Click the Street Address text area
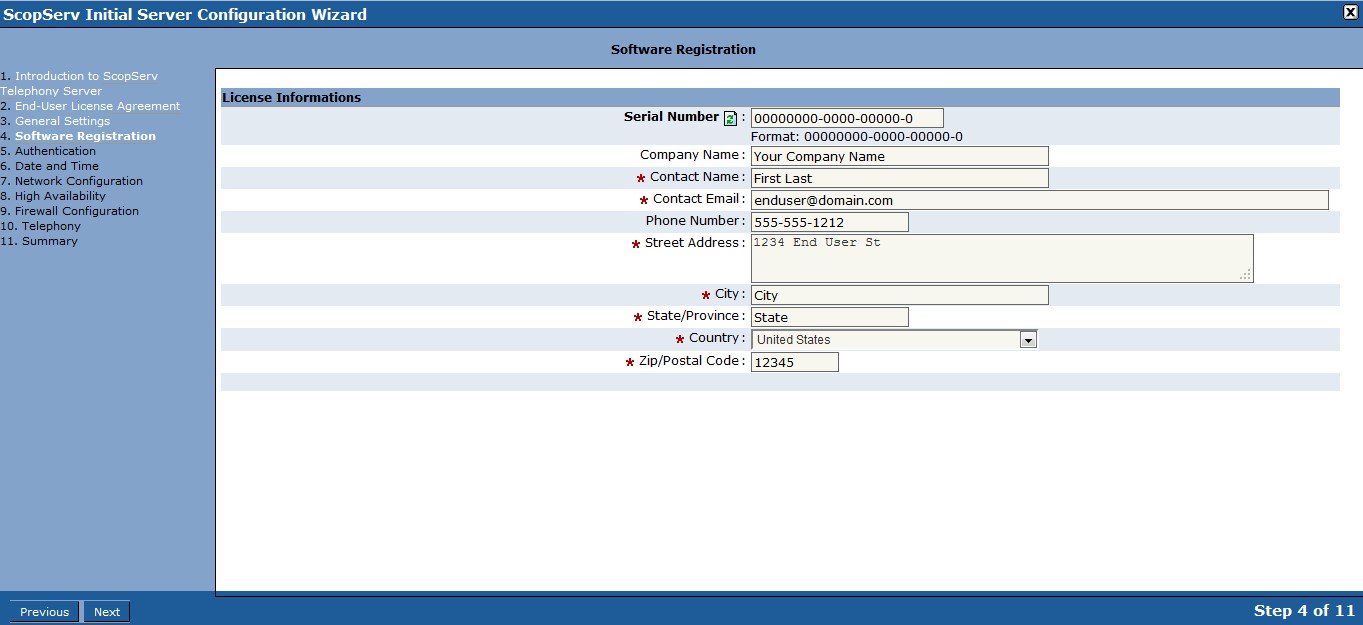 1002,258
